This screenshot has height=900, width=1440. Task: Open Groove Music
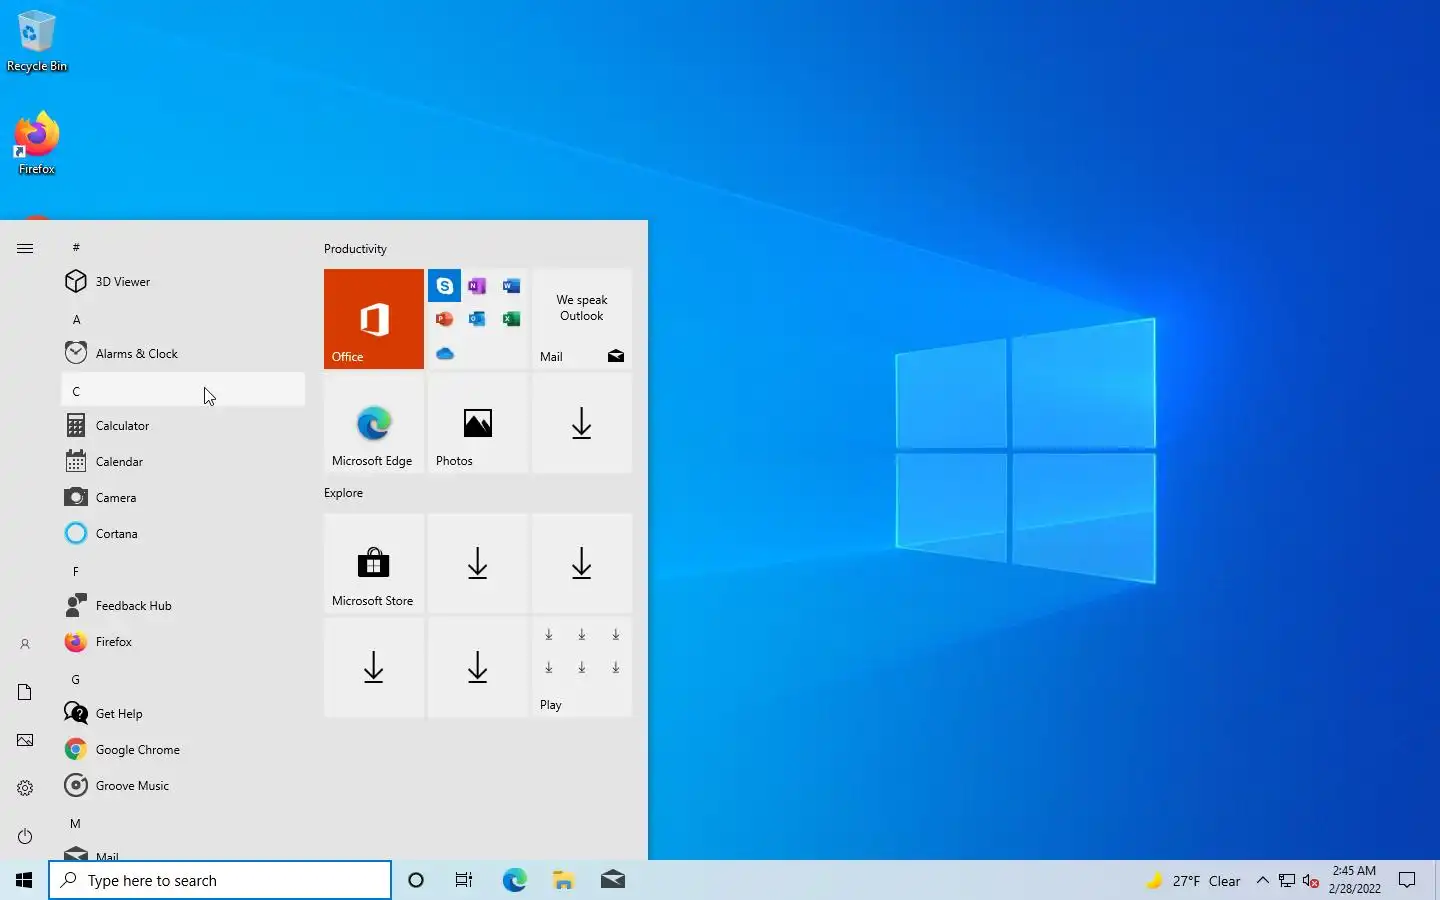click(x=183, y=786)
